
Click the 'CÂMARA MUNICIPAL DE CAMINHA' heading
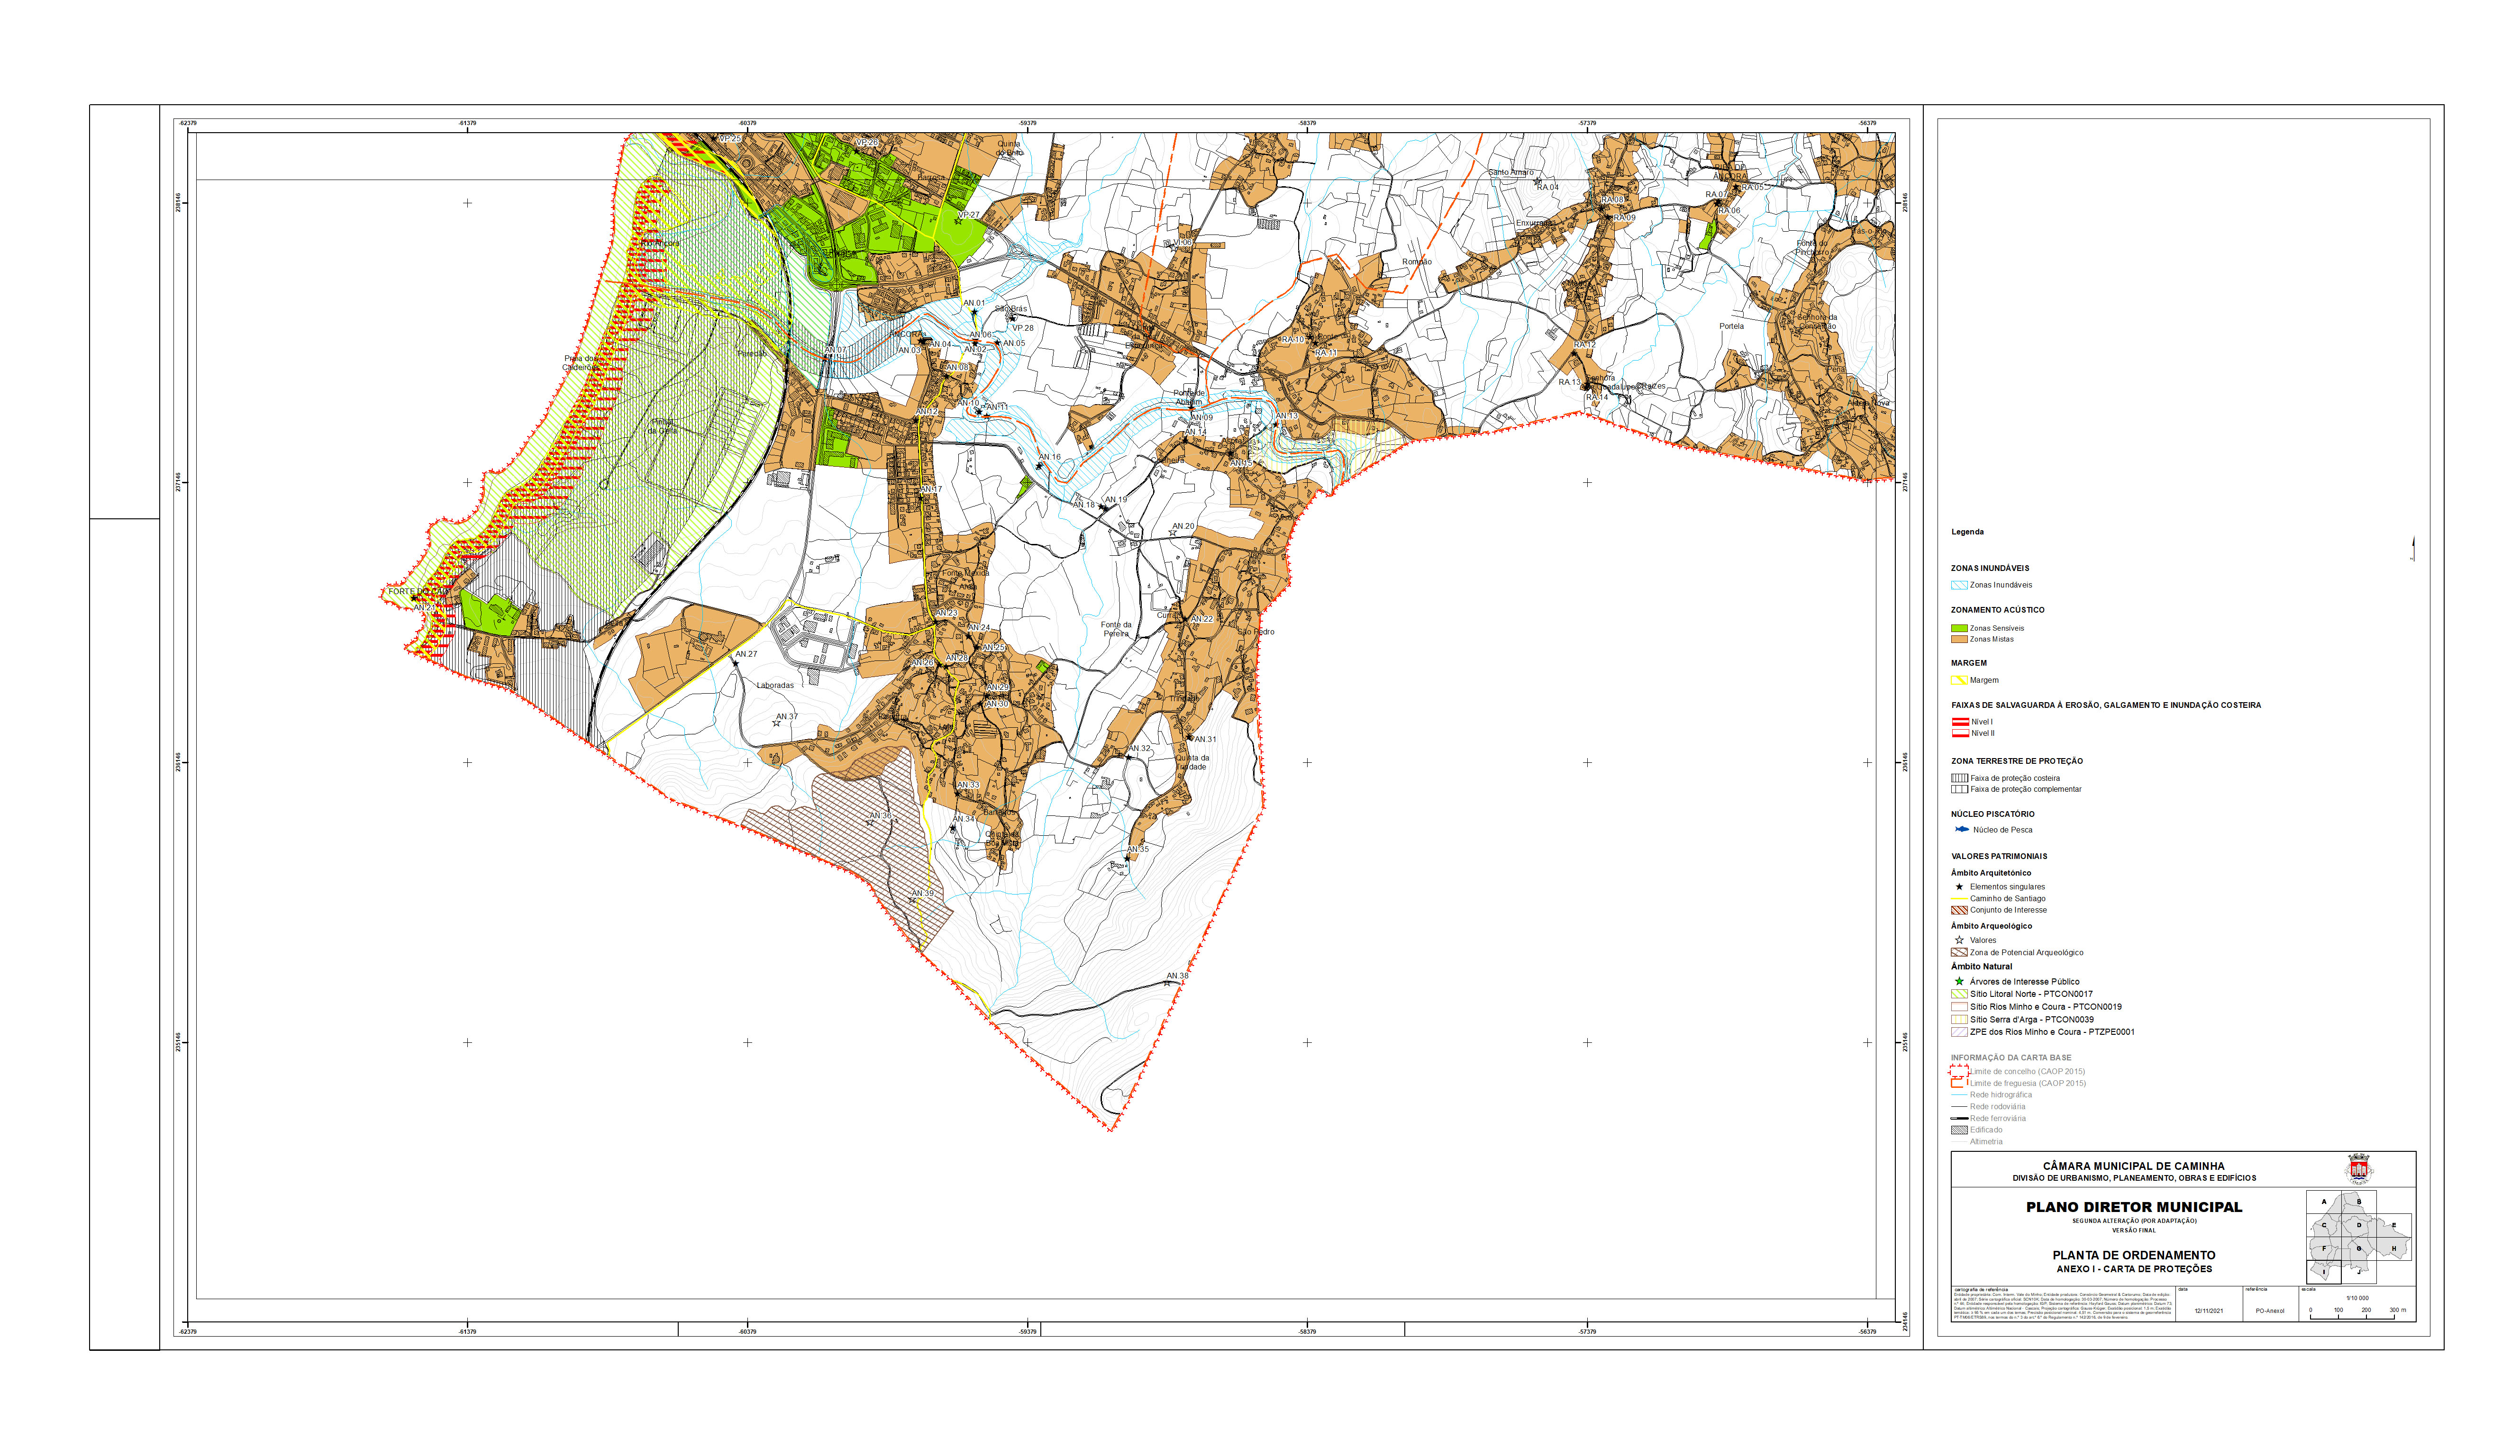(x=2134, y=1166)
